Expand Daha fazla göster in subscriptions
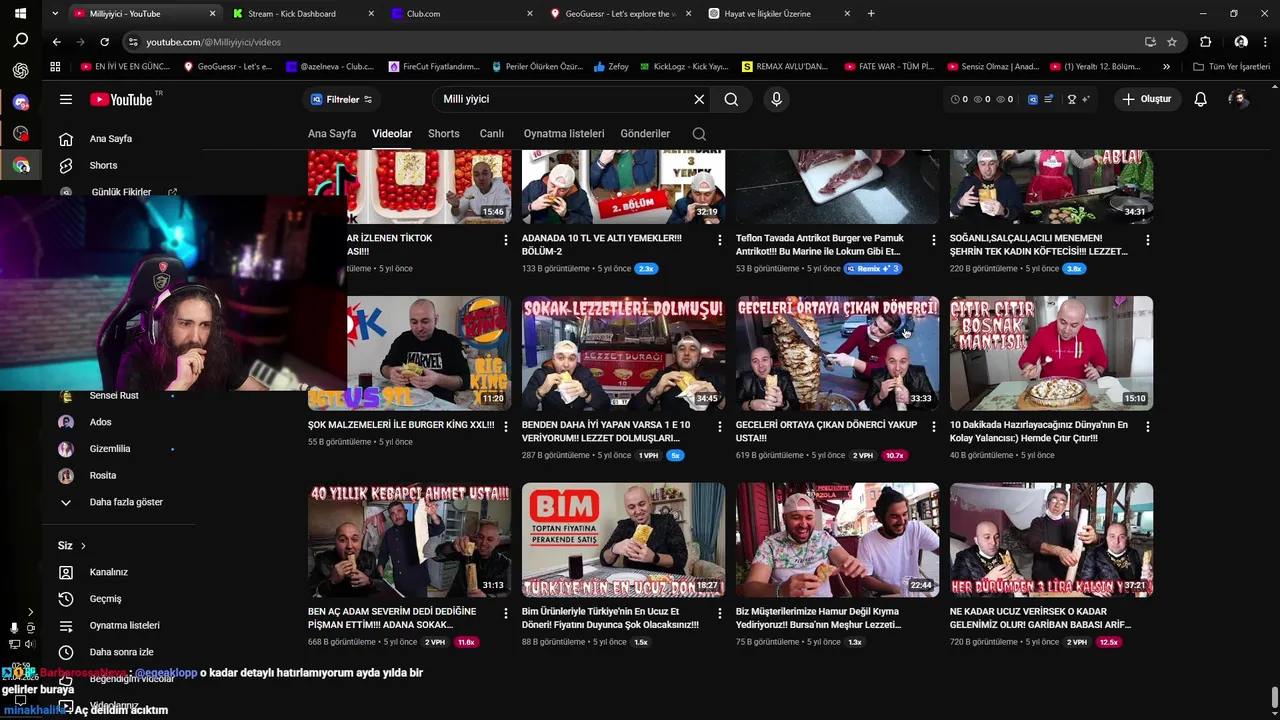The height and width of the screenshot is (720, 1280). pyautogui.click(x=126, y=502)
